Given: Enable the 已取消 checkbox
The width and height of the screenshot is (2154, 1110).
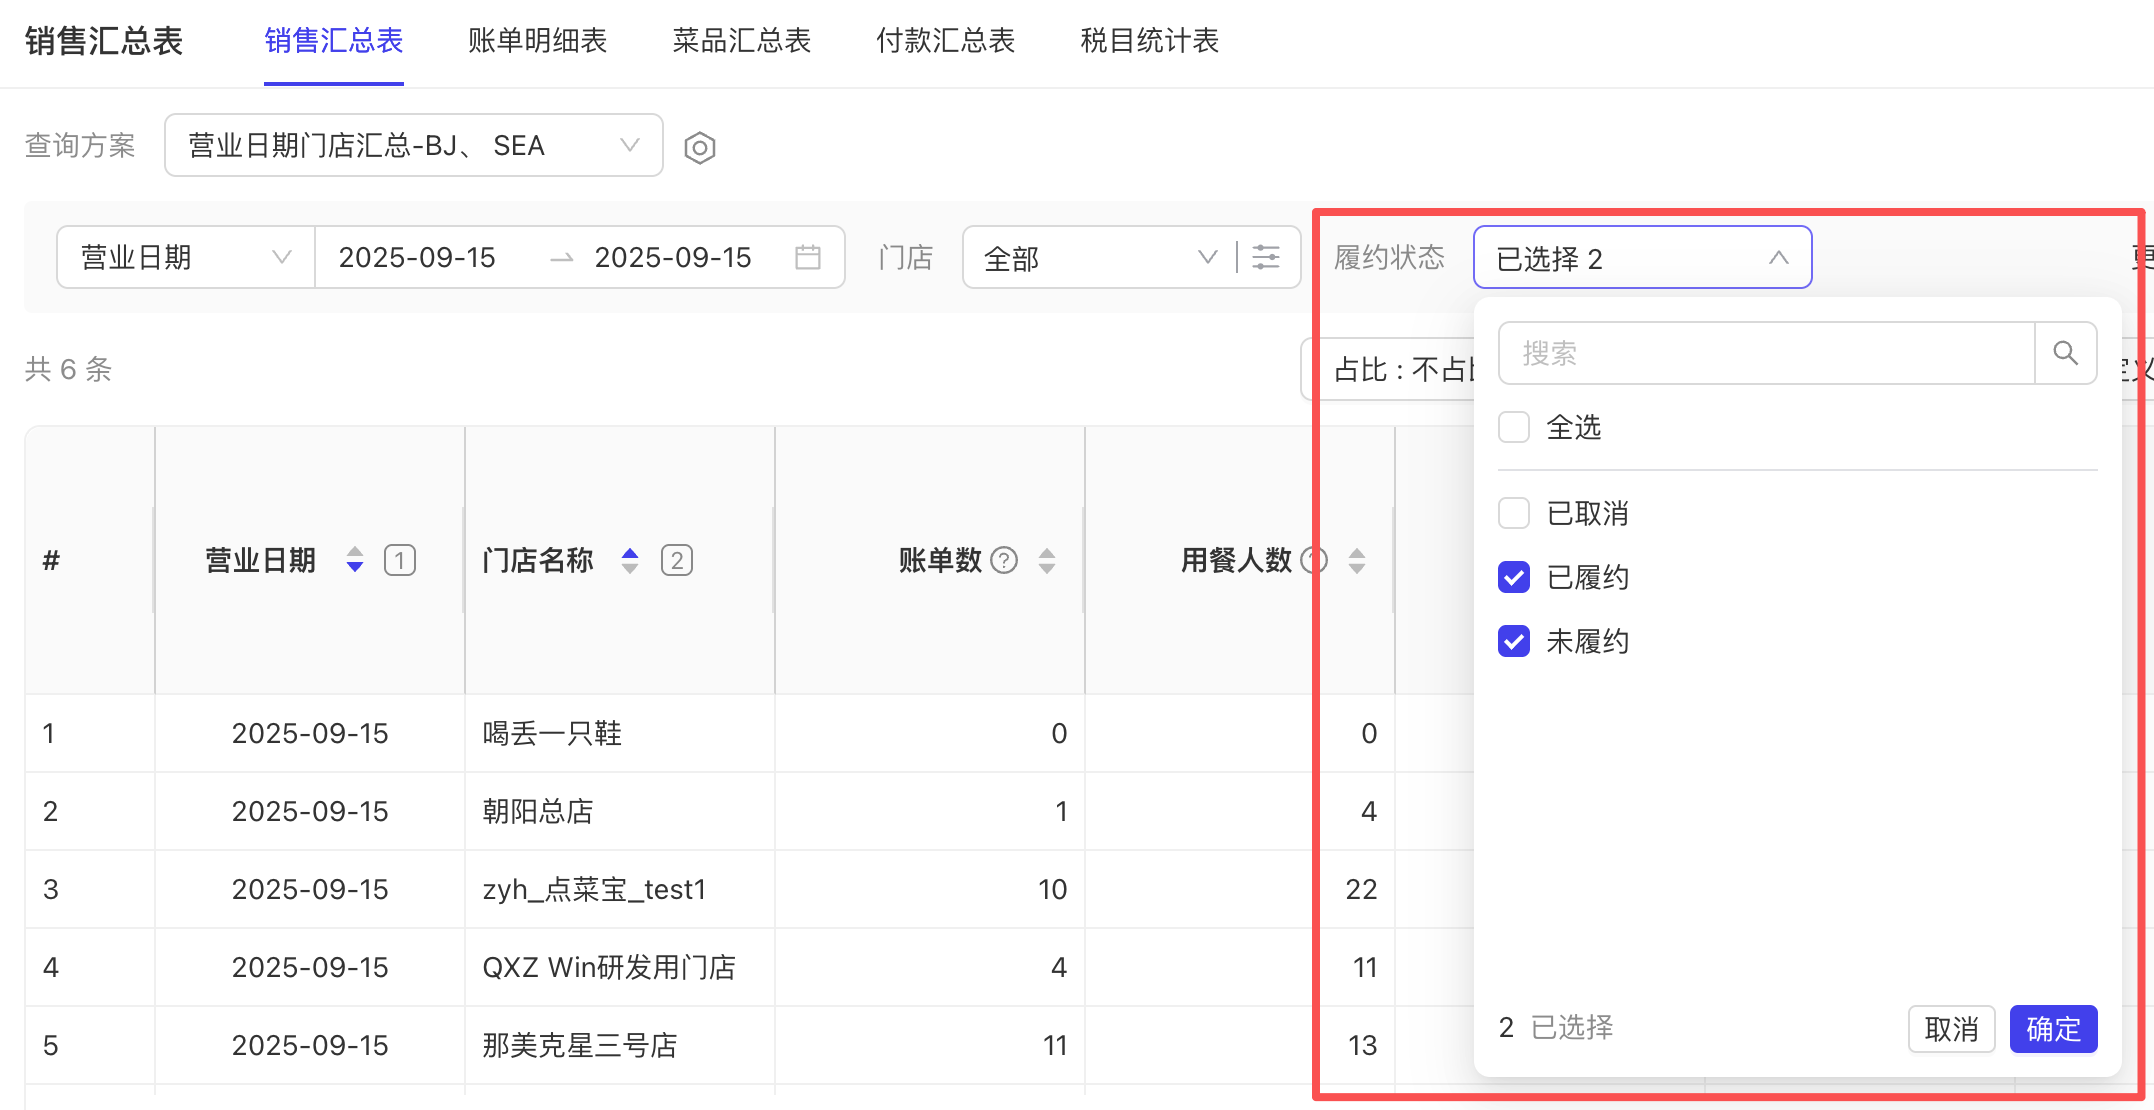Looking at the screenshot, I should point(1514,513).
